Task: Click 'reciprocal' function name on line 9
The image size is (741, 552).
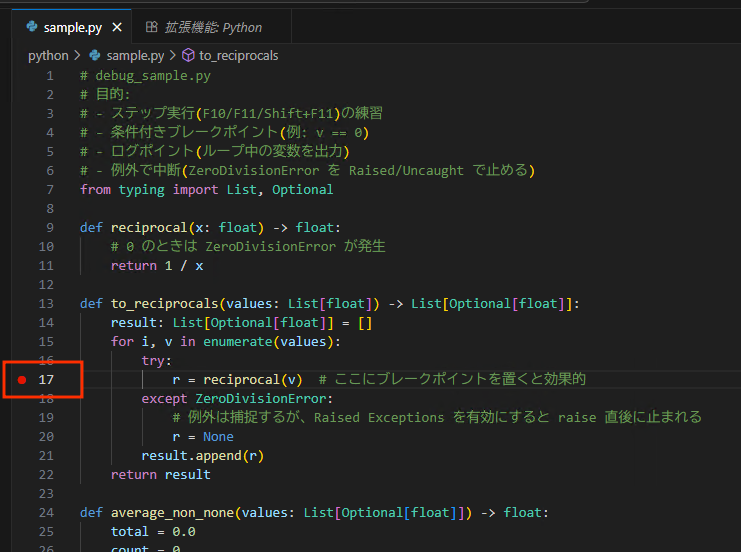Action: pyautogui.click(x=149, y=228)
